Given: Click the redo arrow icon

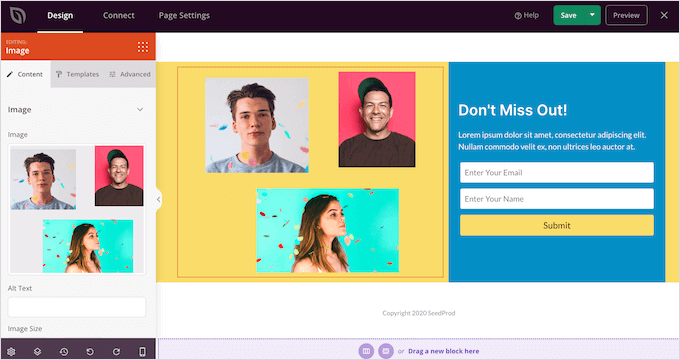Looking at the screenshot, I should [x=116, y=351].
